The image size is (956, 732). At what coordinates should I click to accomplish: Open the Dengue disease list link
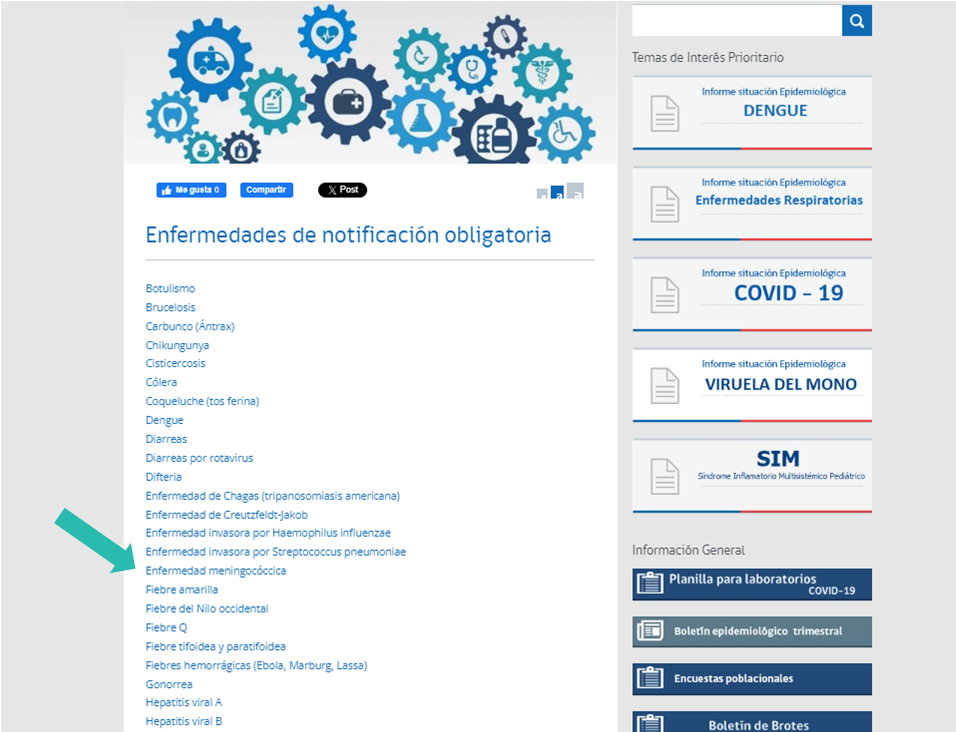pos(165,420)
